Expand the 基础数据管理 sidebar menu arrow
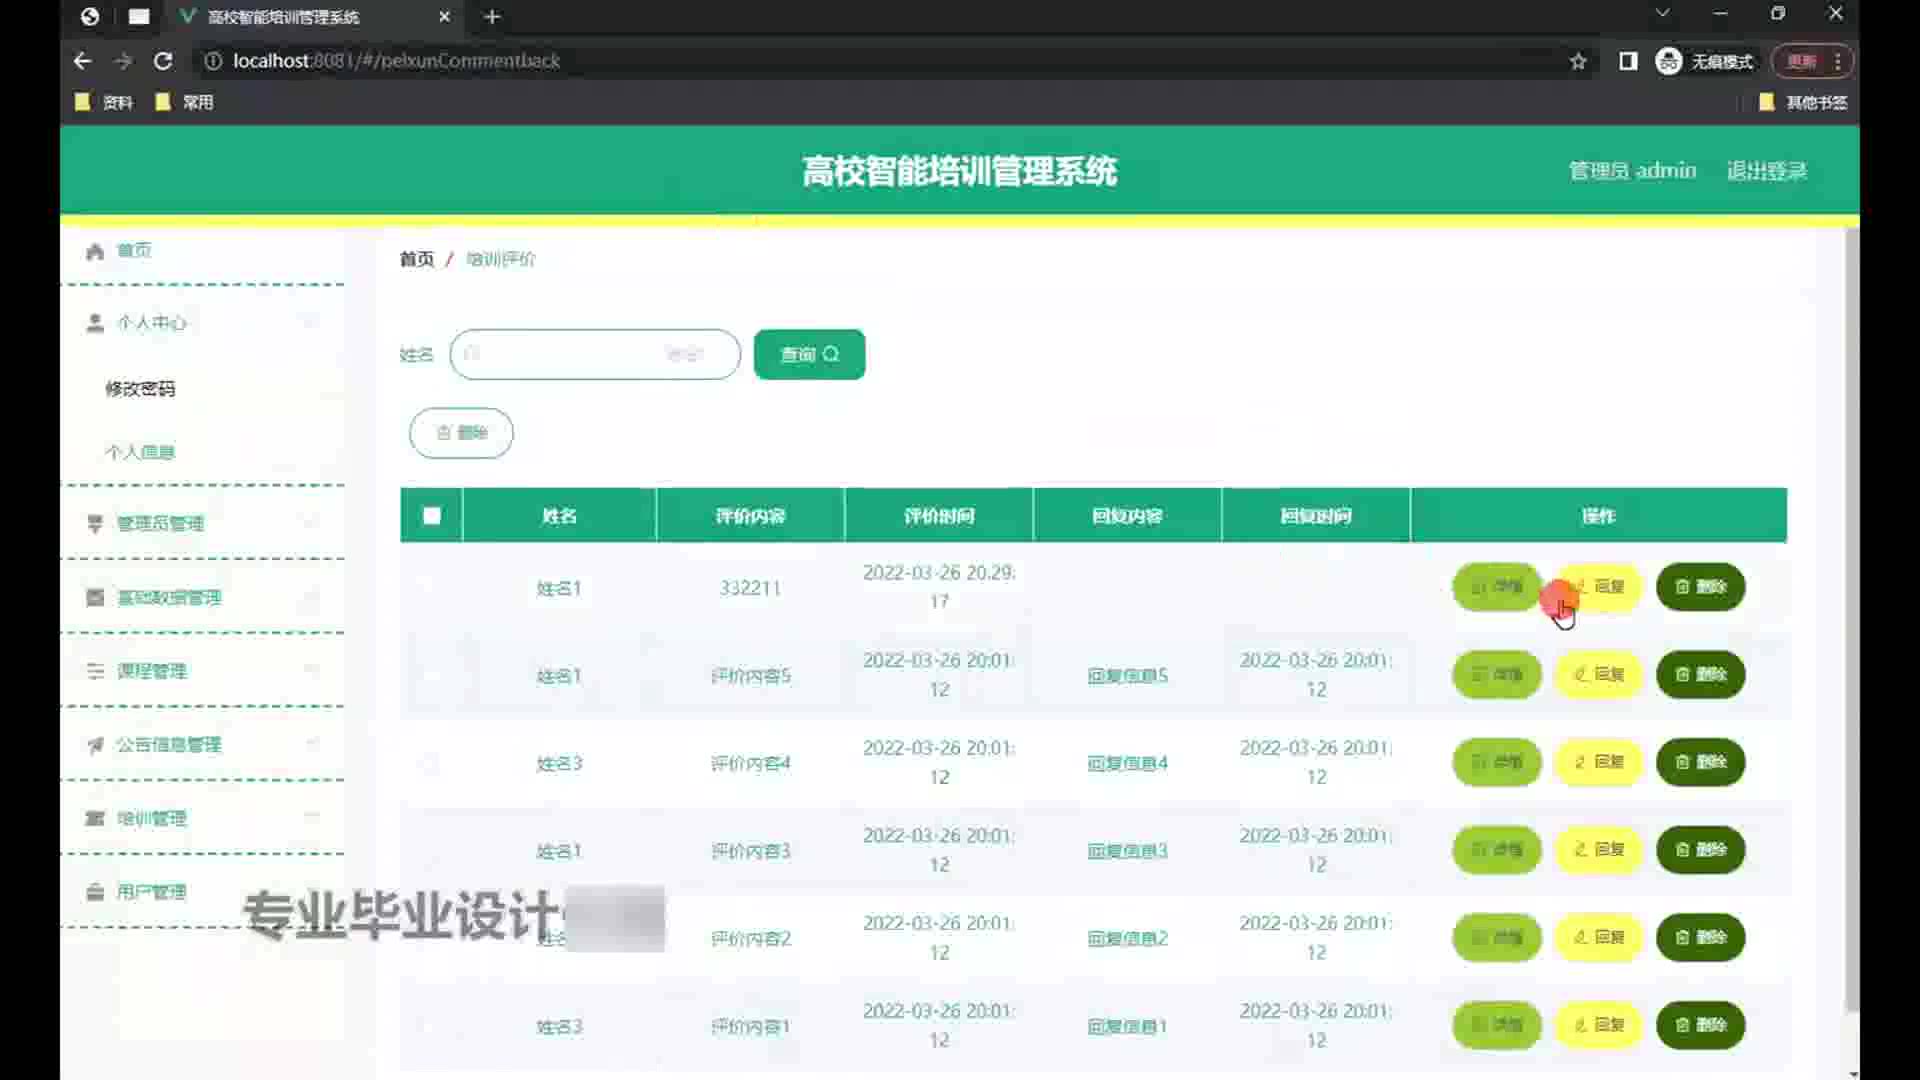The width and height of the screenshot is (1920, 1080). pyautogui.click(x=312, y=598)
